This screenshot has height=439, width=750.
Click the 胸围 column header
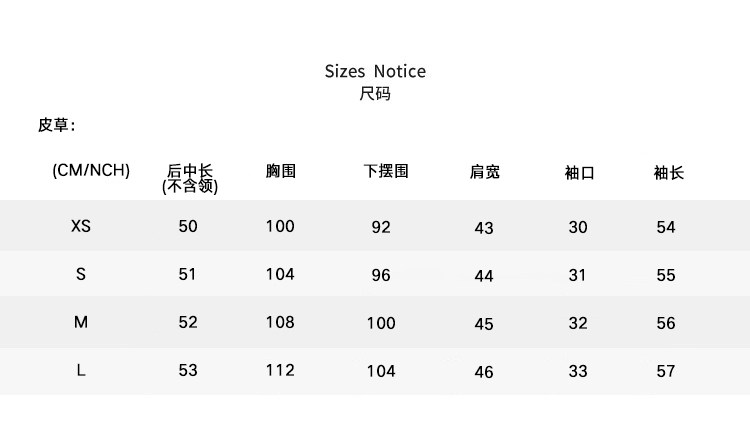coord(281,171)
